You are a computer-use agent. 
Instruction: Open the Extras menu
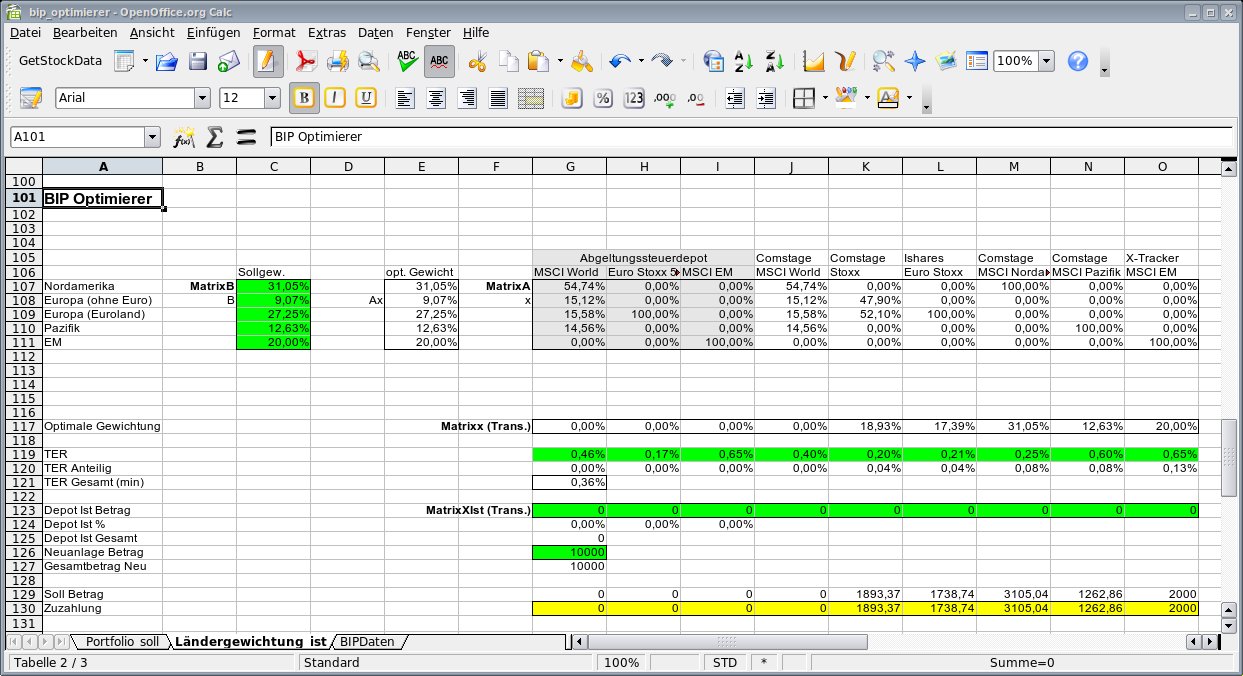pos(328,32)
